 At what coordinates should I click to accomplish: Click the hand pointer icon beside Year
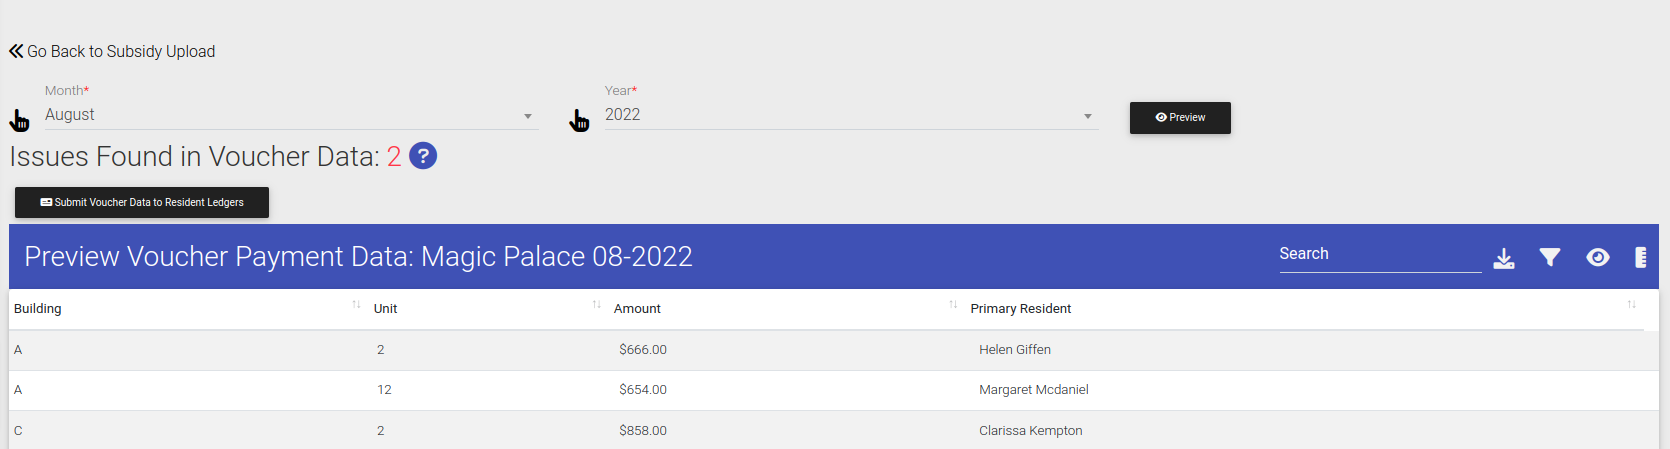579,120
